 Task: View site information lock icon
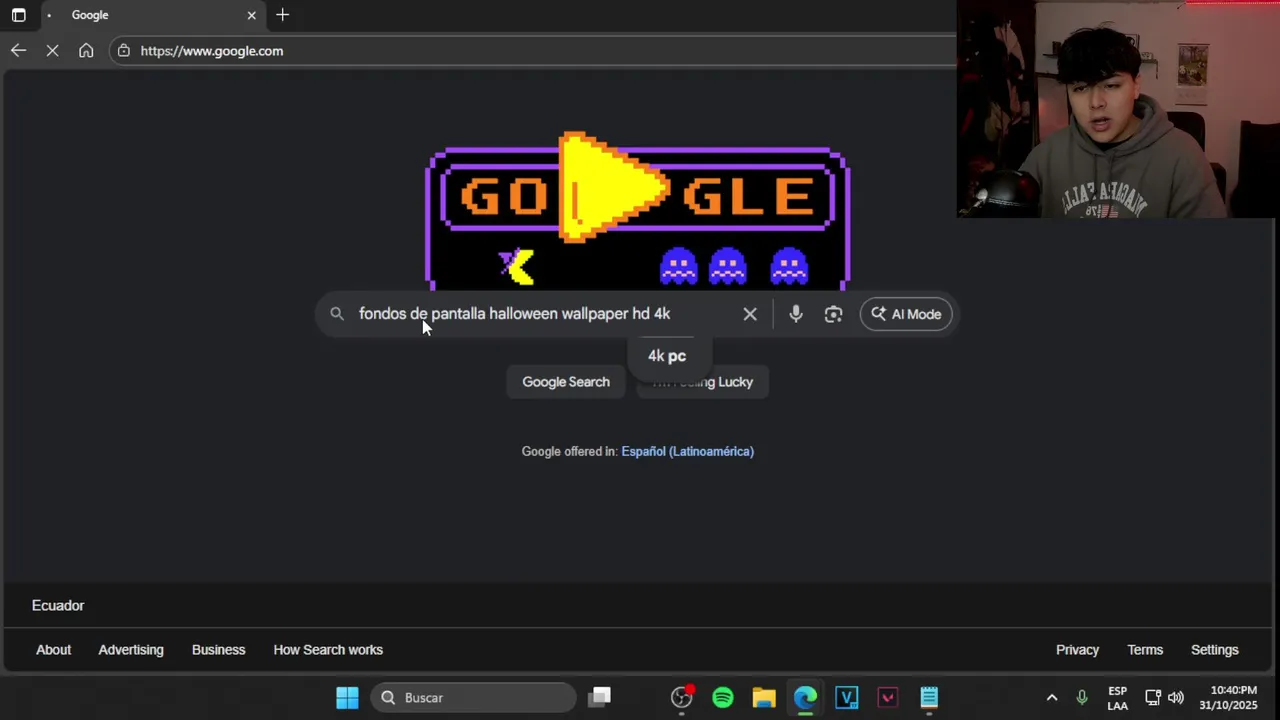pyautogui.click(x=123, y=50)
